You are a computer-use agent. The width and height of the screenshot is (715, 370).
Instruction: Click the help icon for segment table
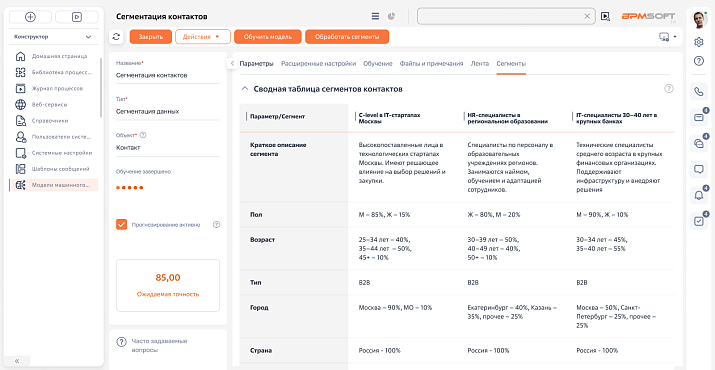tap(668, 89)
